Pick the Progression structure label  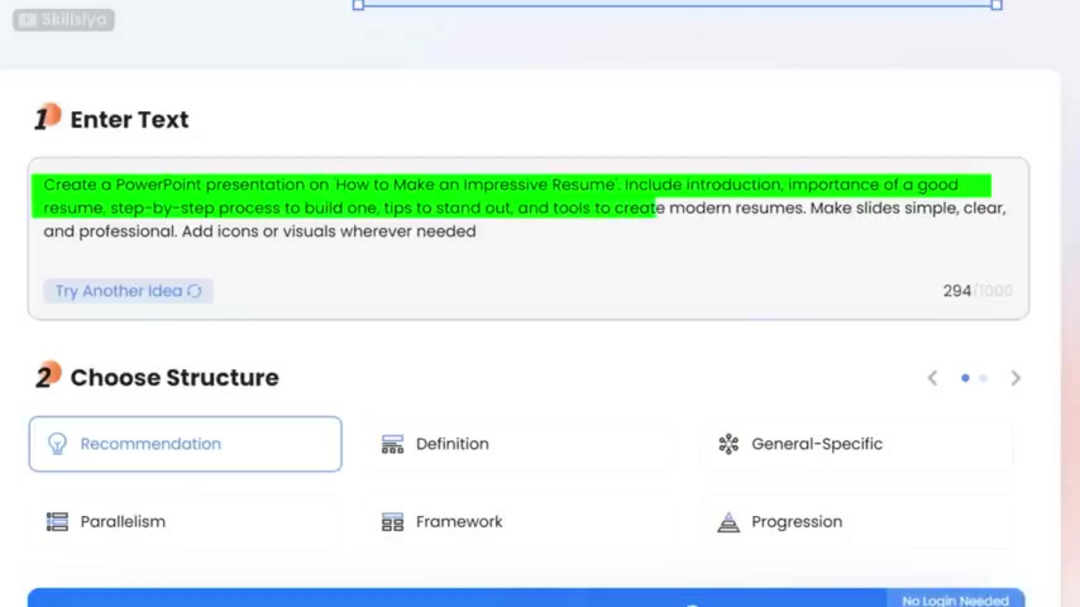[796, 522]
